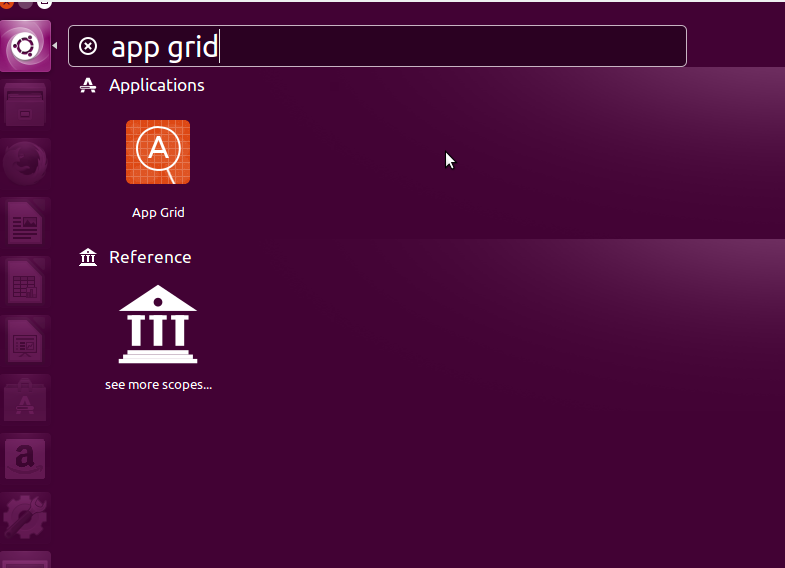
Task: Open LibreOffice Writer from the launcher
Action: (x=25, y=223)
